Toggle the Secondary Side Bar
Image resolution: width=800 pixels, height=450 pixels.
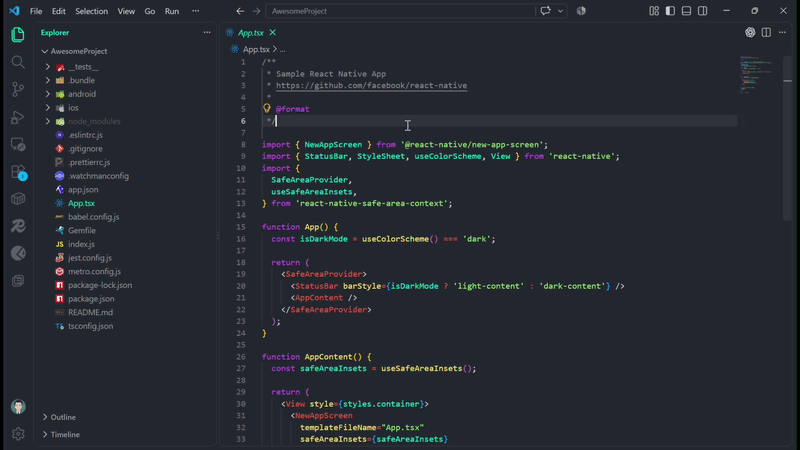coord(703,11)
